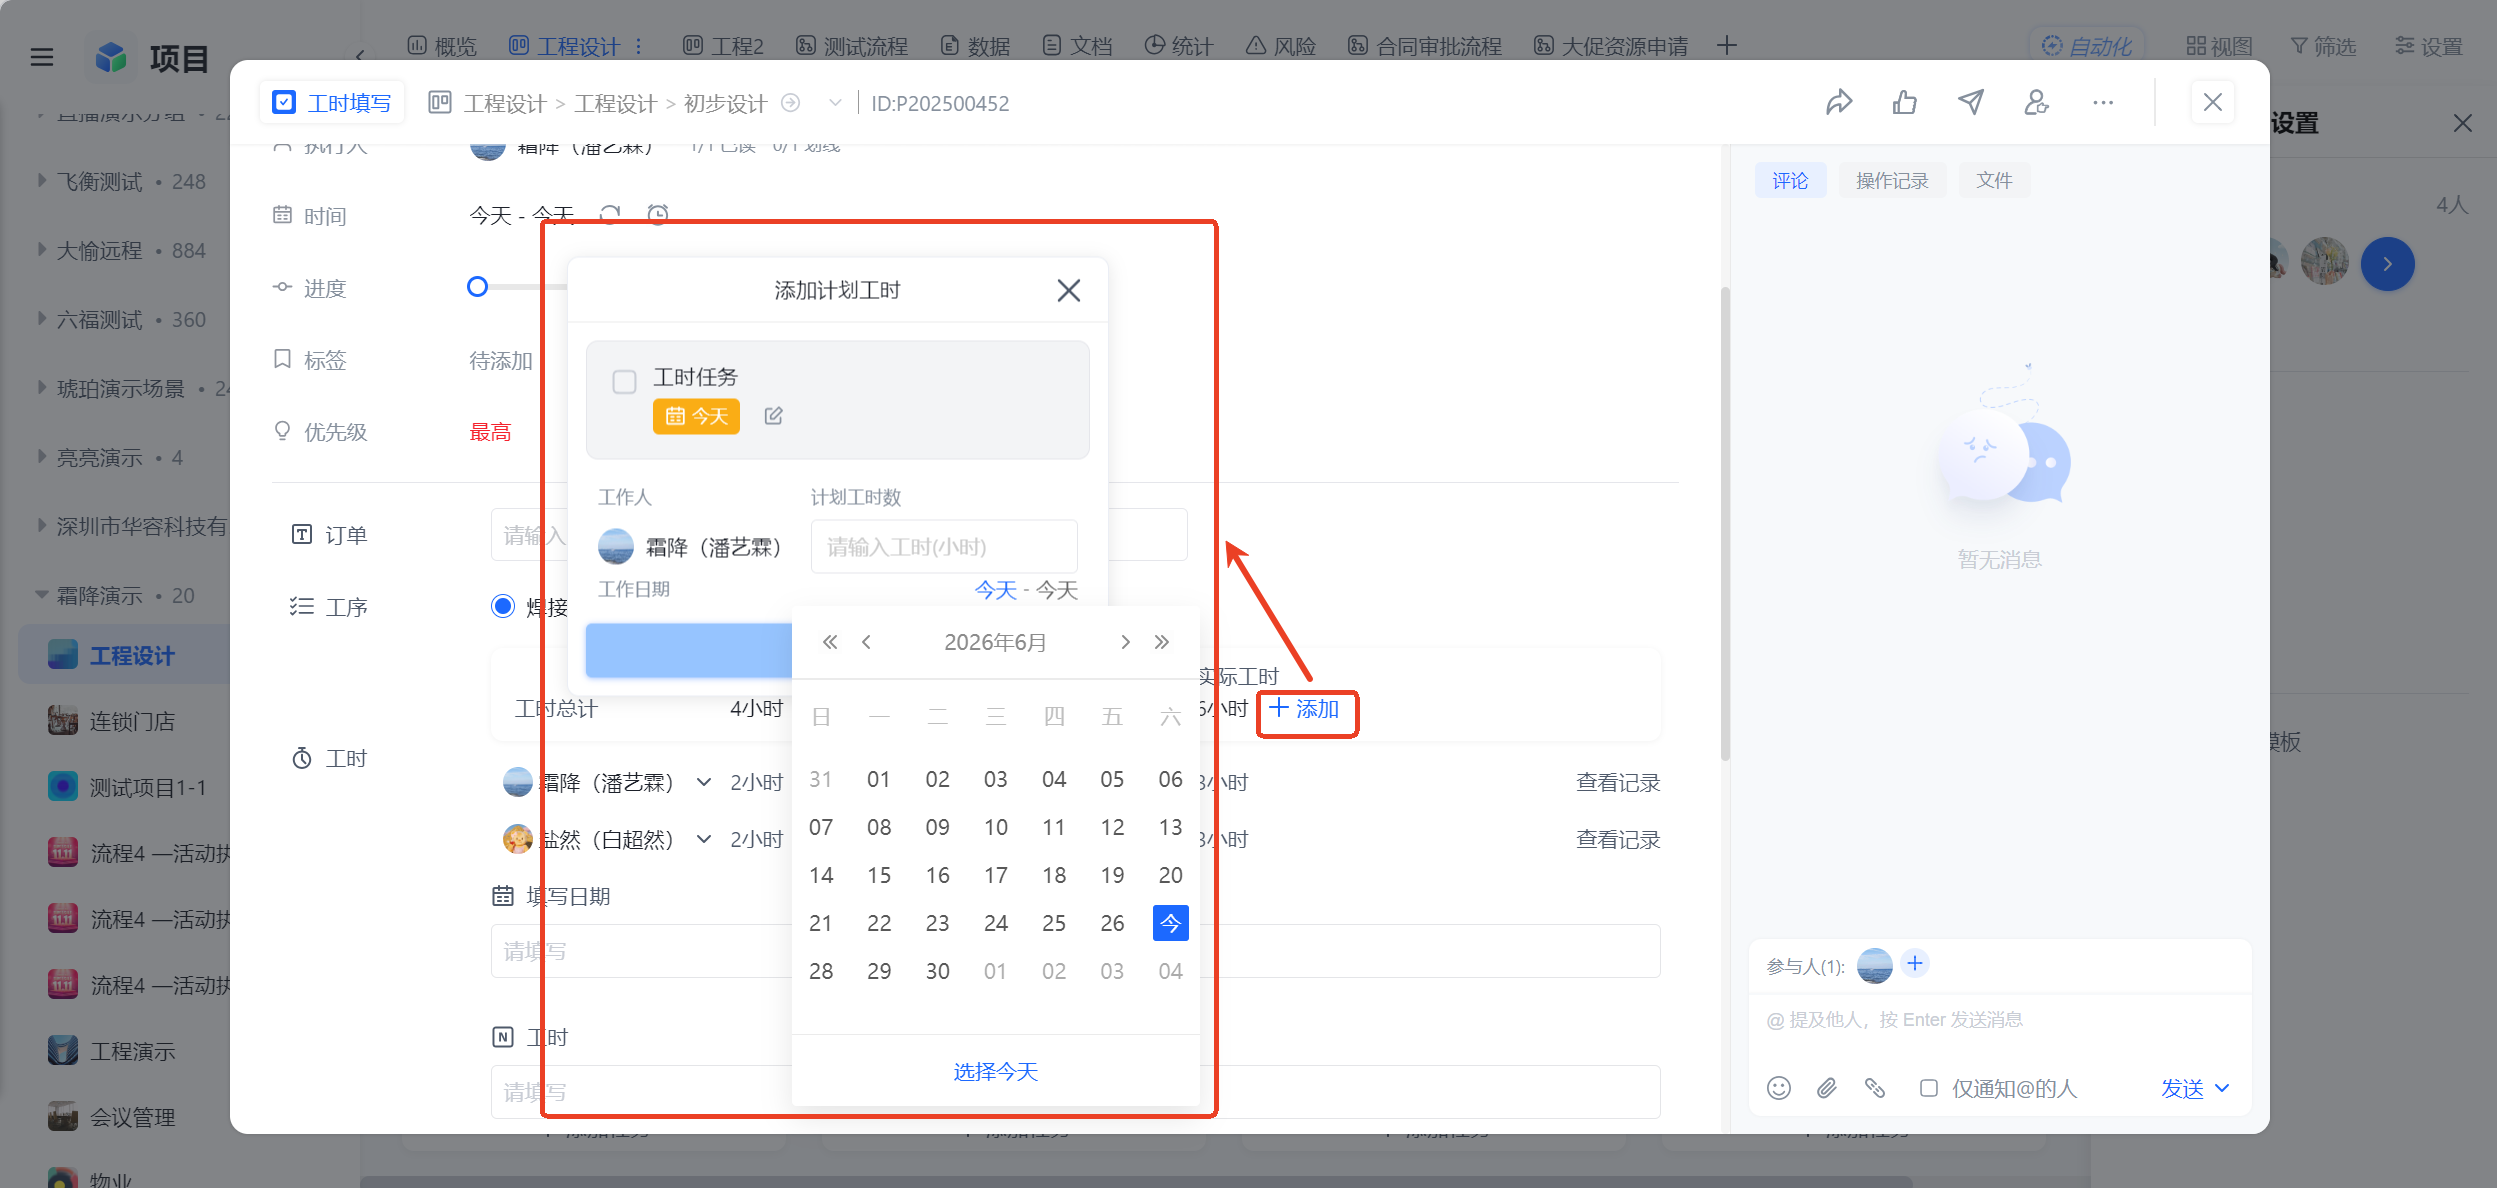
Task: Click 查看记录 for 霜降（潘艺霖）
Action: tap(1618, 782)
